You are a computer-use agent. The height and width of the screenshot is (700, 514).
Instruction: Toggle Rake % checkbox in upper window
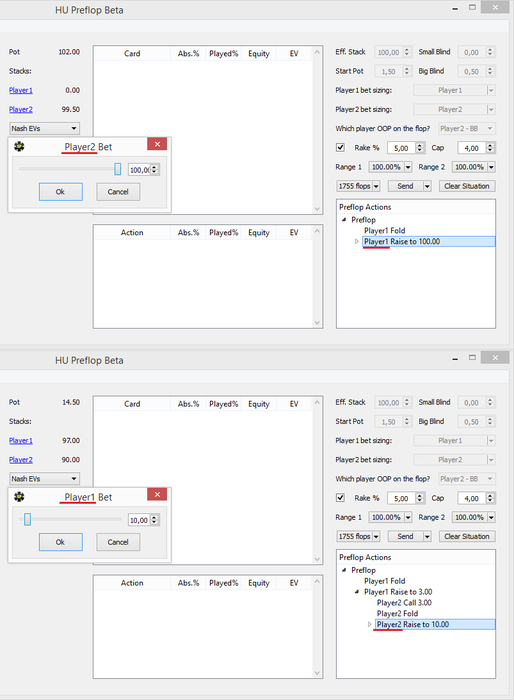pos(340,147)
